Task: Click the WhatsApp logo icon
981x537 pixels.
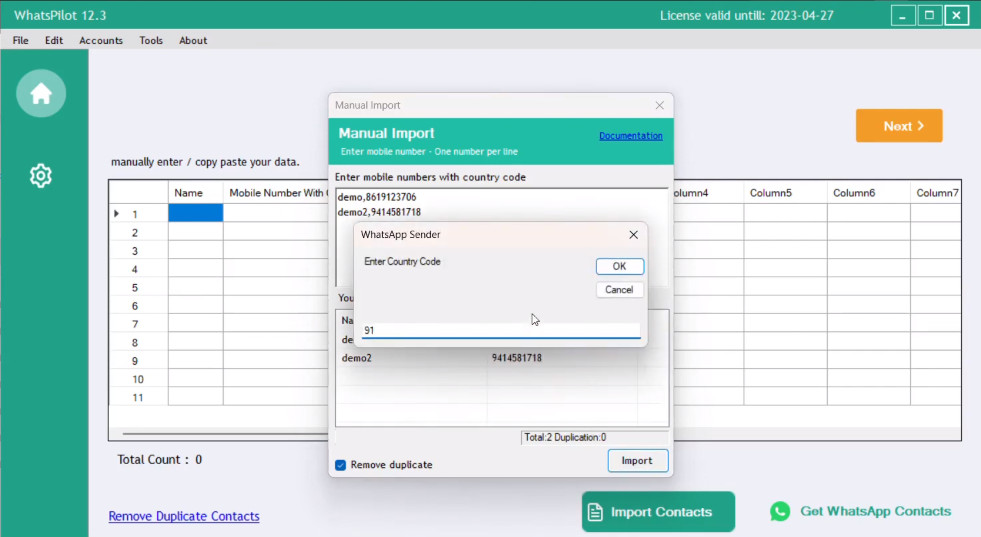Action: [780, 511]
